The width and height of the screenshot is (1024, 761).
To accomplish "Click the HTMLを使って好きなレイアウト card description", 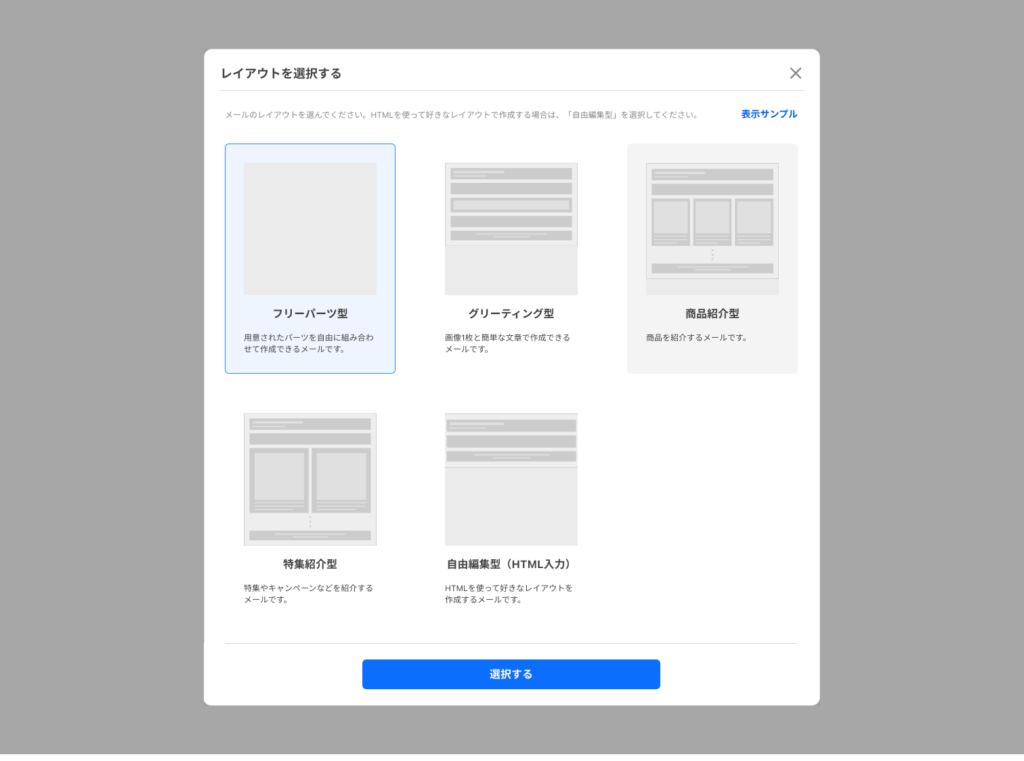I will point(508,594).
